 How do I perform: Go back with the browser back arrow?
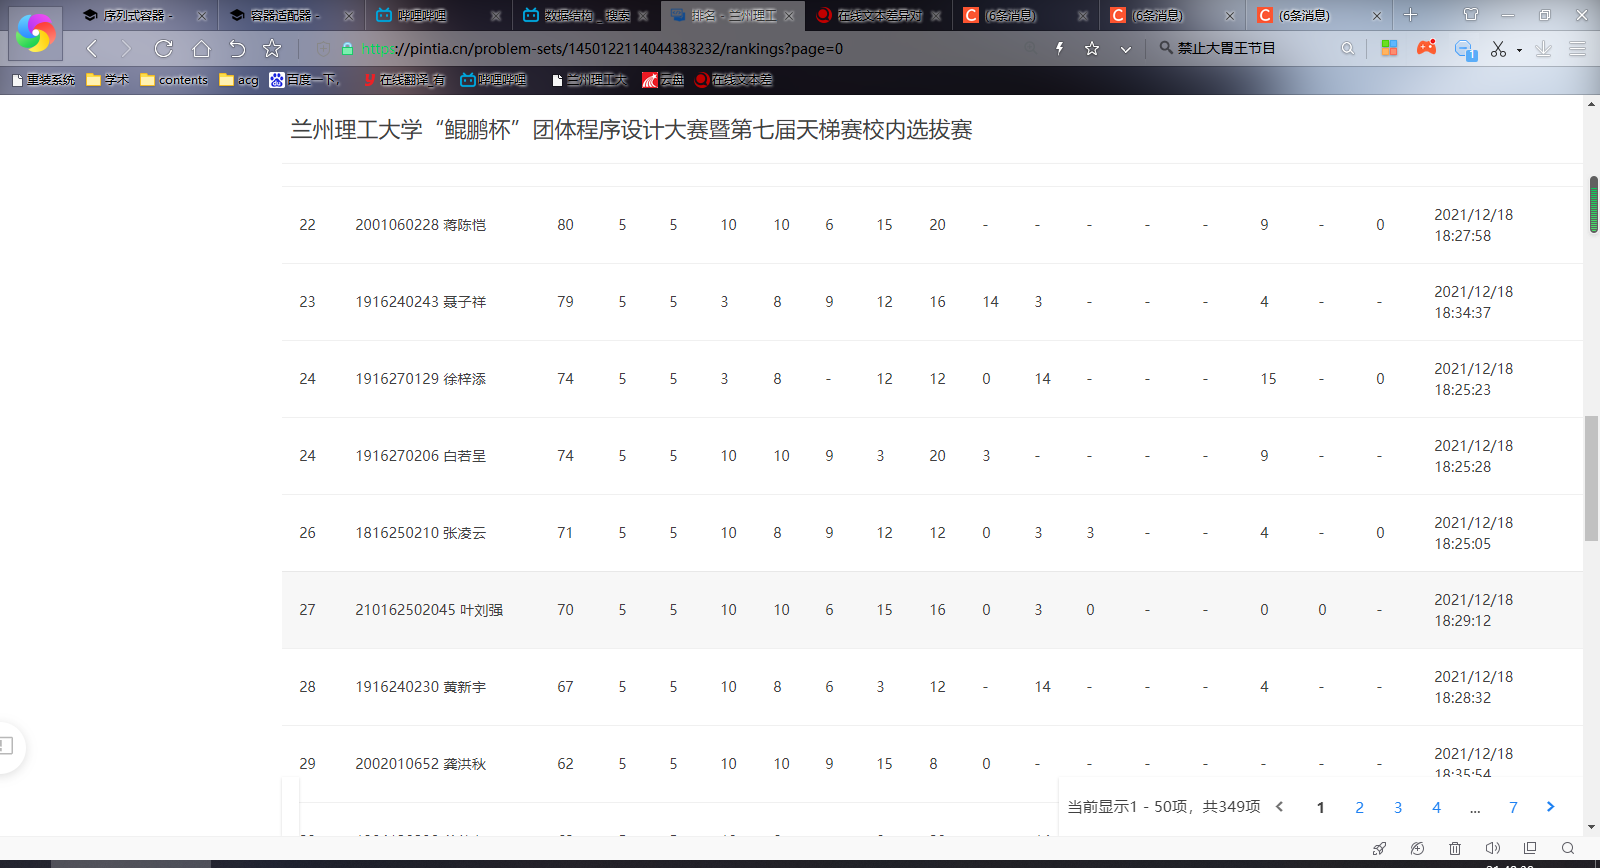pyautogui.click(x=92, y=48)
